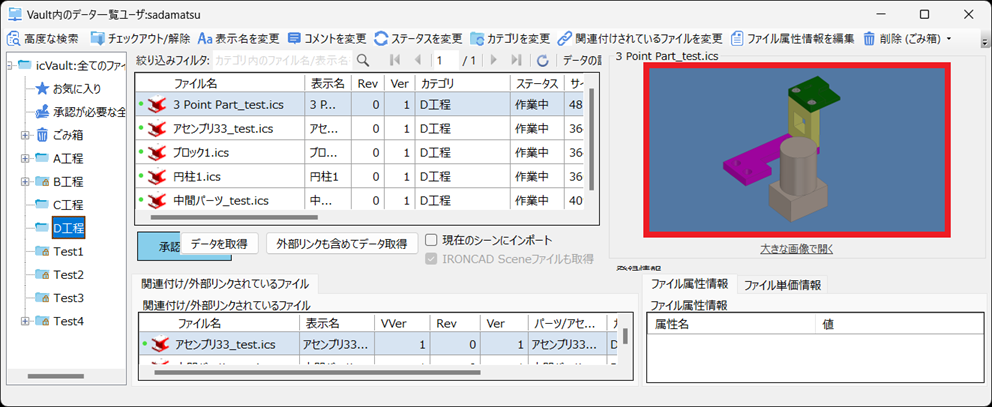Image resolution: width=992 pixels, height=407 pixels.
Task: Click the VVer column header in linked files
Action: coord(400,323)
